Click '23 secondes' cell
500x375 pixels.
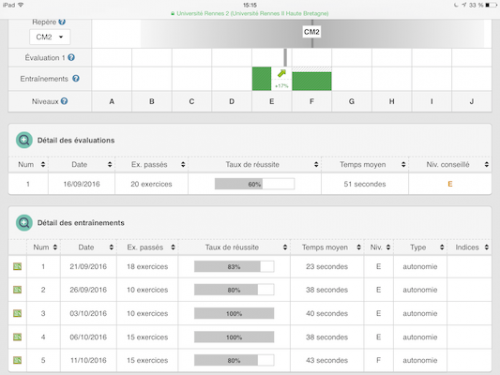(x=327, y=266)
